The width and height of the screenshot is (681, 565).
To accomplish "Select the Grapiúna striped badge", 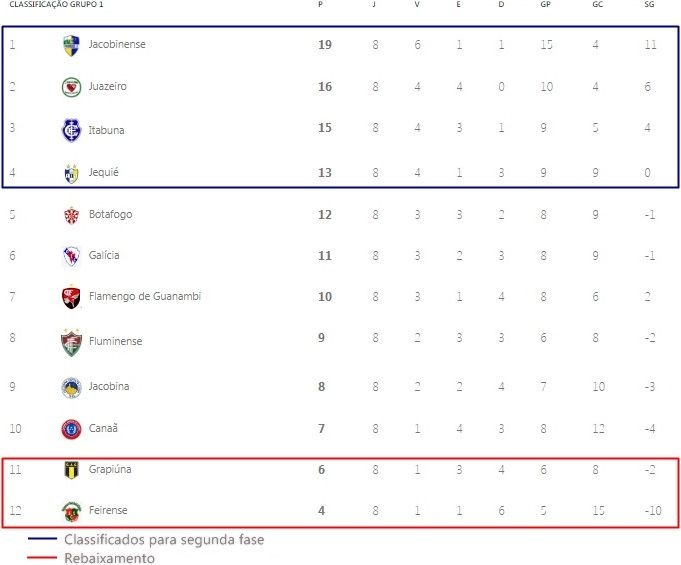I will pos(71,470).
